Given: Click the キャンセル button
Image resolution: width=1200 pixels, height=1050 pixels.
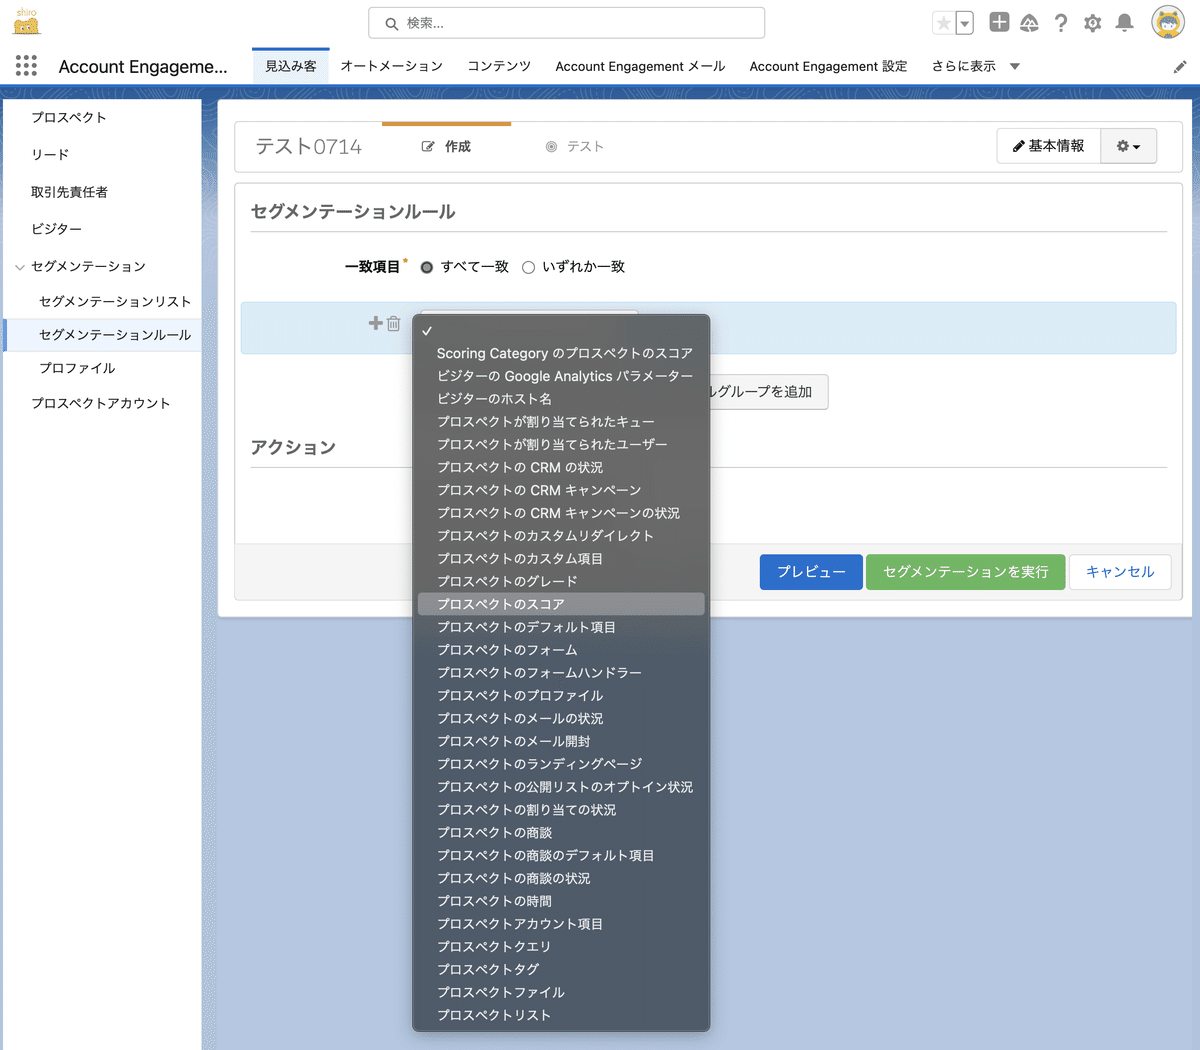Looking at the screenshot, I should [1120, 572].
